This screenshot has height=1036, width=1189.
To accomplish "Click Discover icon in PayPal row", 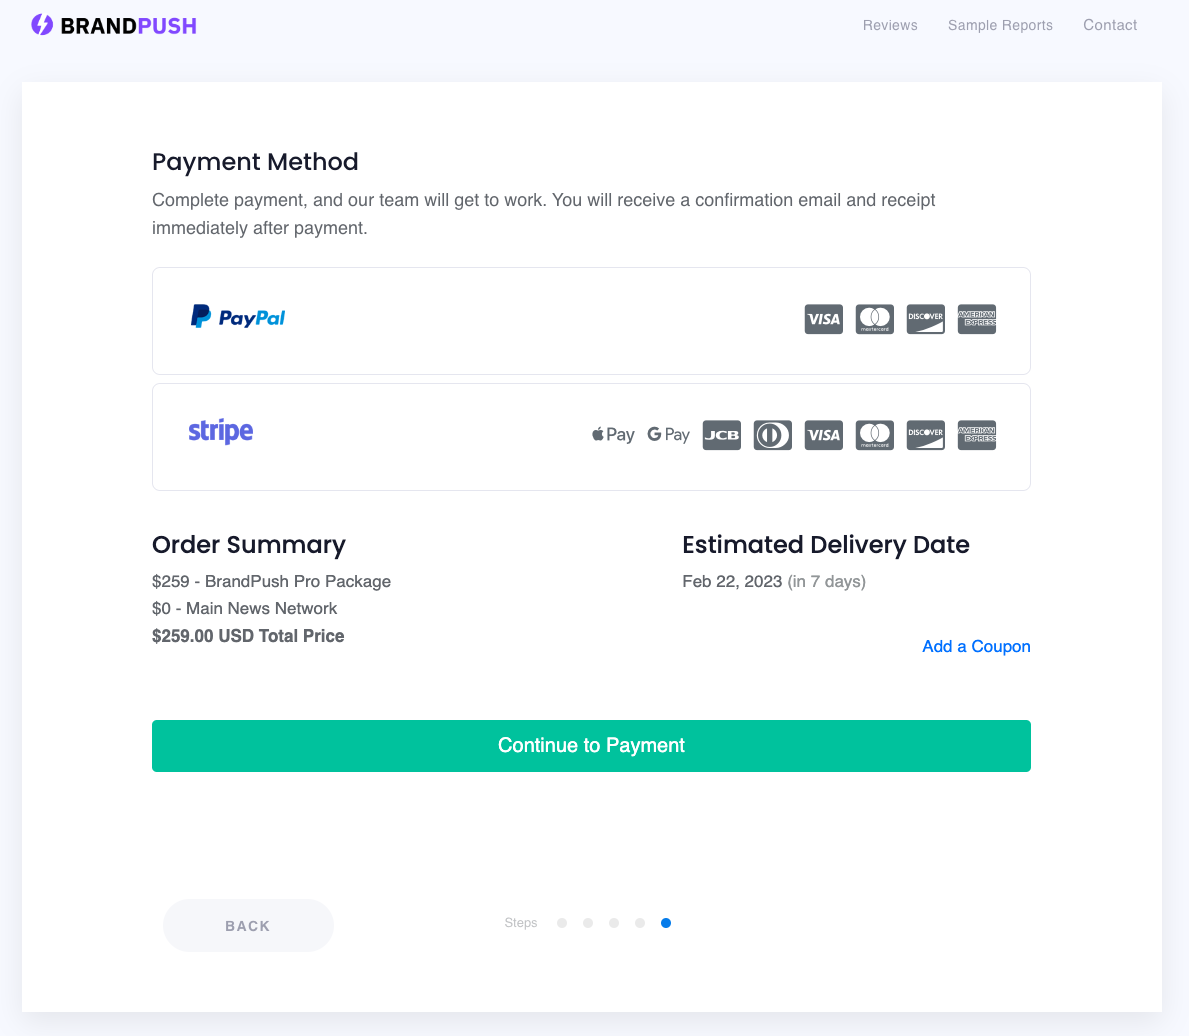I will point(925,319).
